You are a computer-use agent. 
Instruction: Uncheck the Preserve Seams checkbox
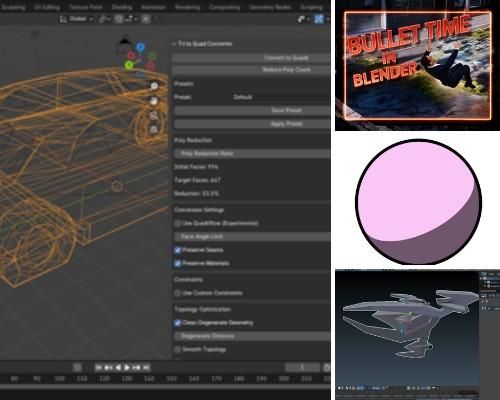(178, 250)
